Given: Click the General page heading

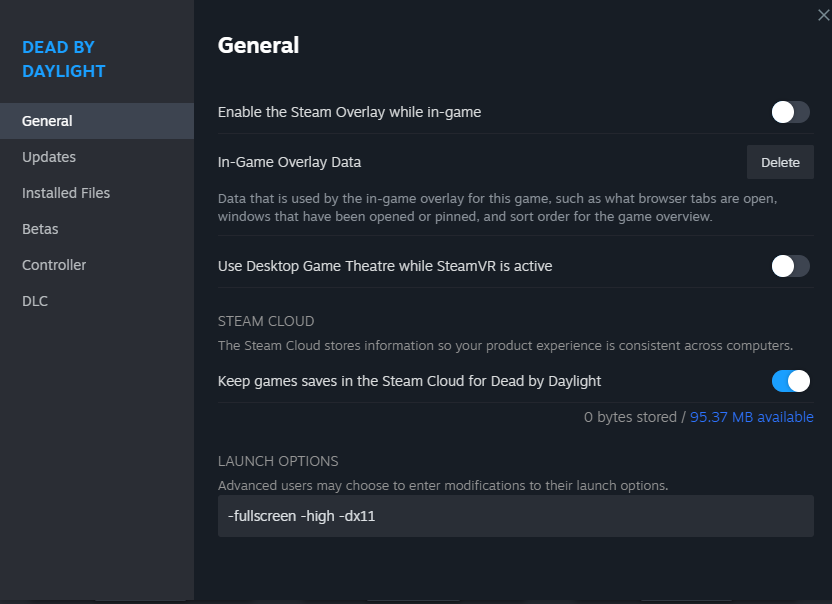Looking at the screenshot, I should [x=258, y=46].
